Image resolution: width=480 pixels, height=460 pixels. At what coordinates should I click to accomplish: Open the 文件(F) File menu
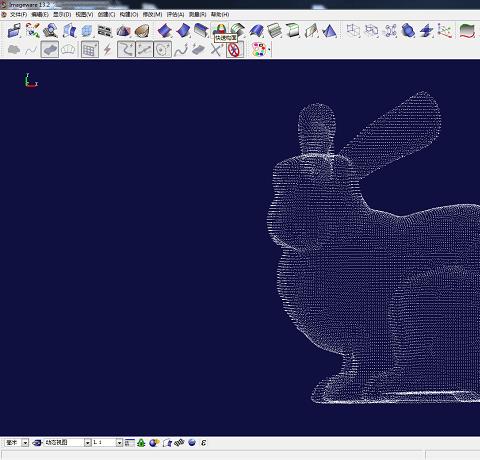coord(18,15)
